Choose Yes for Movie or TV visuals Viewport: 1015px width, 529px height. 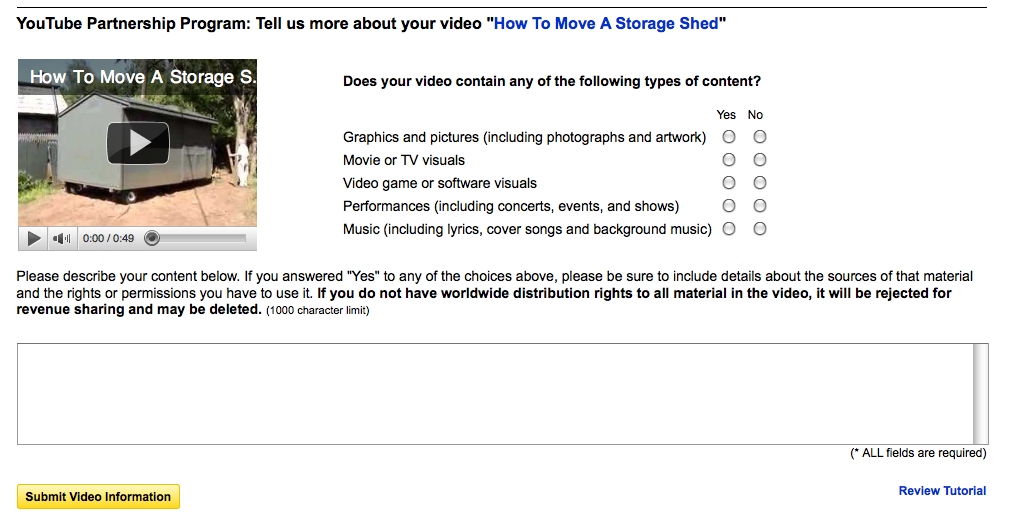[729, 160]
